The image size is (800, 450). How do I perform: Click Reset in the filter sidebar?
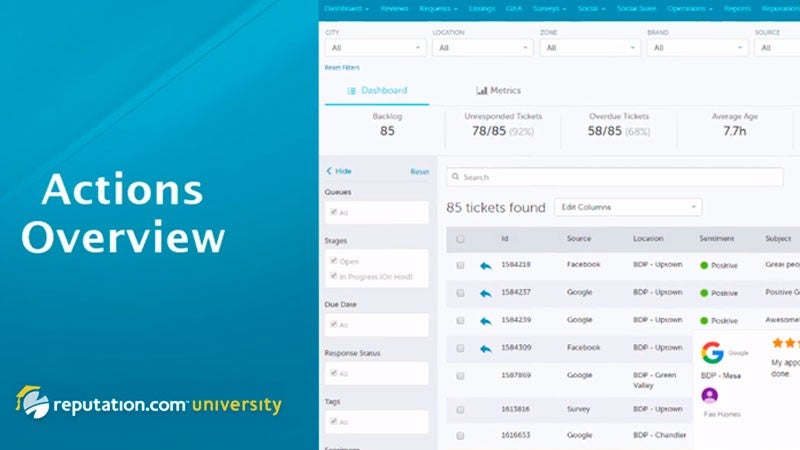[419, 171]
